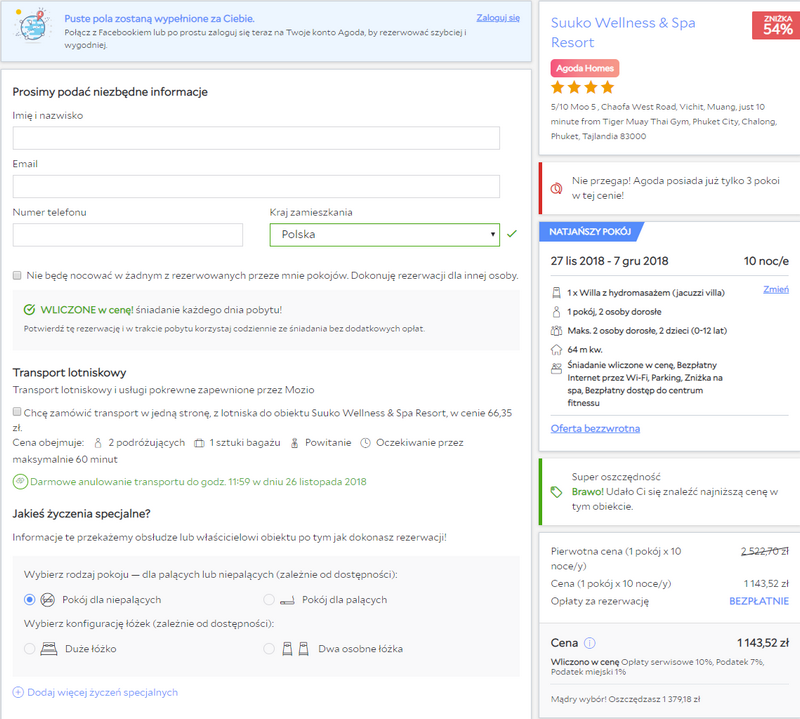This screenshot has height=719, width=800.
Task: Click the Zaloguj się link
Action: pos(498,18)
